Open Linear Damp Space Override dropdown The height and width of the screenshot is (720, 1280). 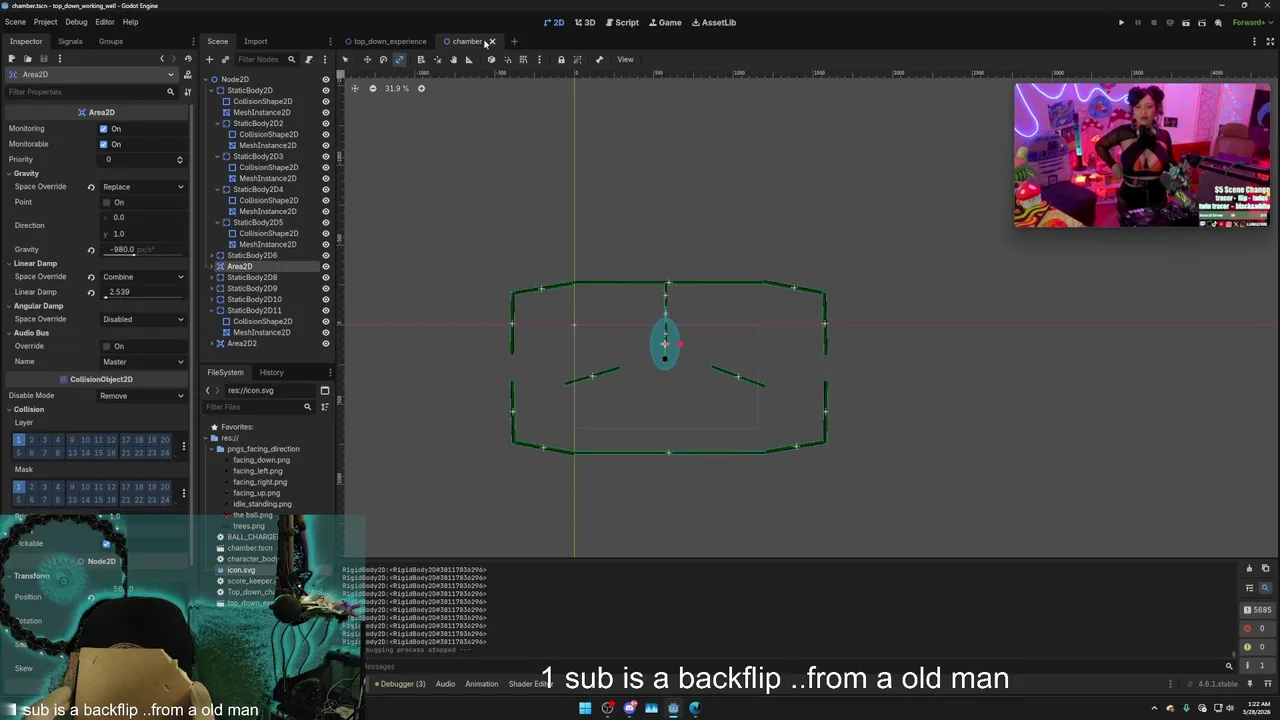coord(143,277)
